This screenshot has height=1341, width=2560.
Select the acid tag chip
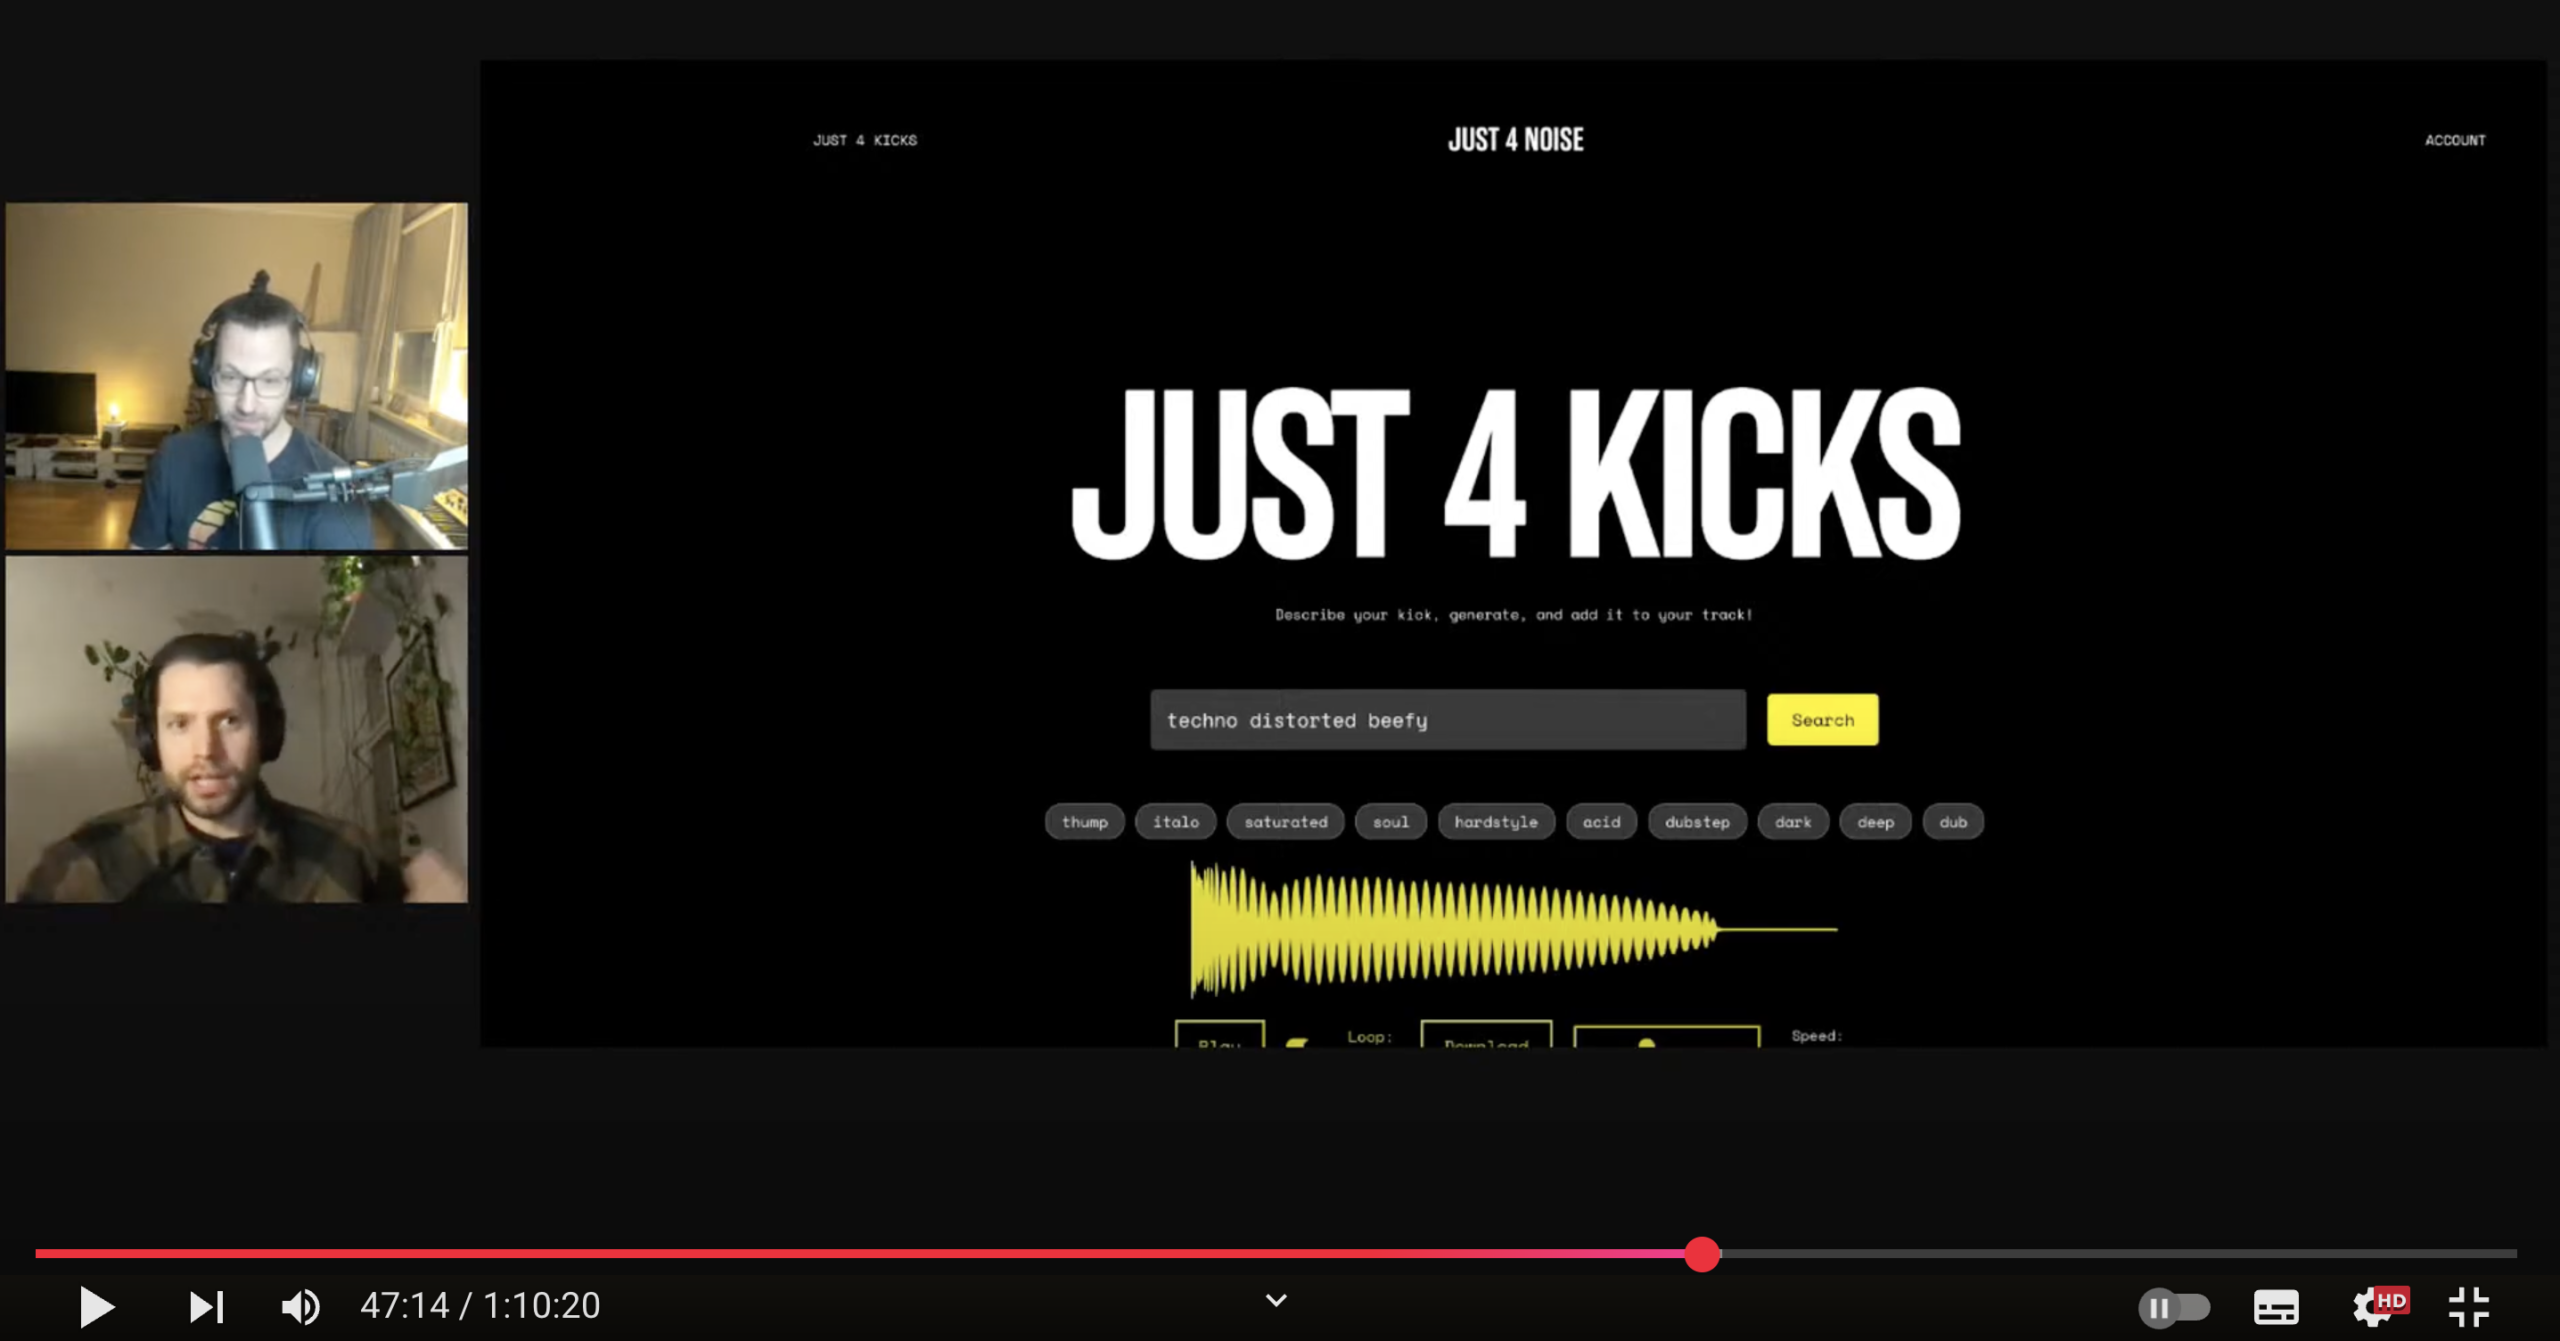coord(1601,822)
